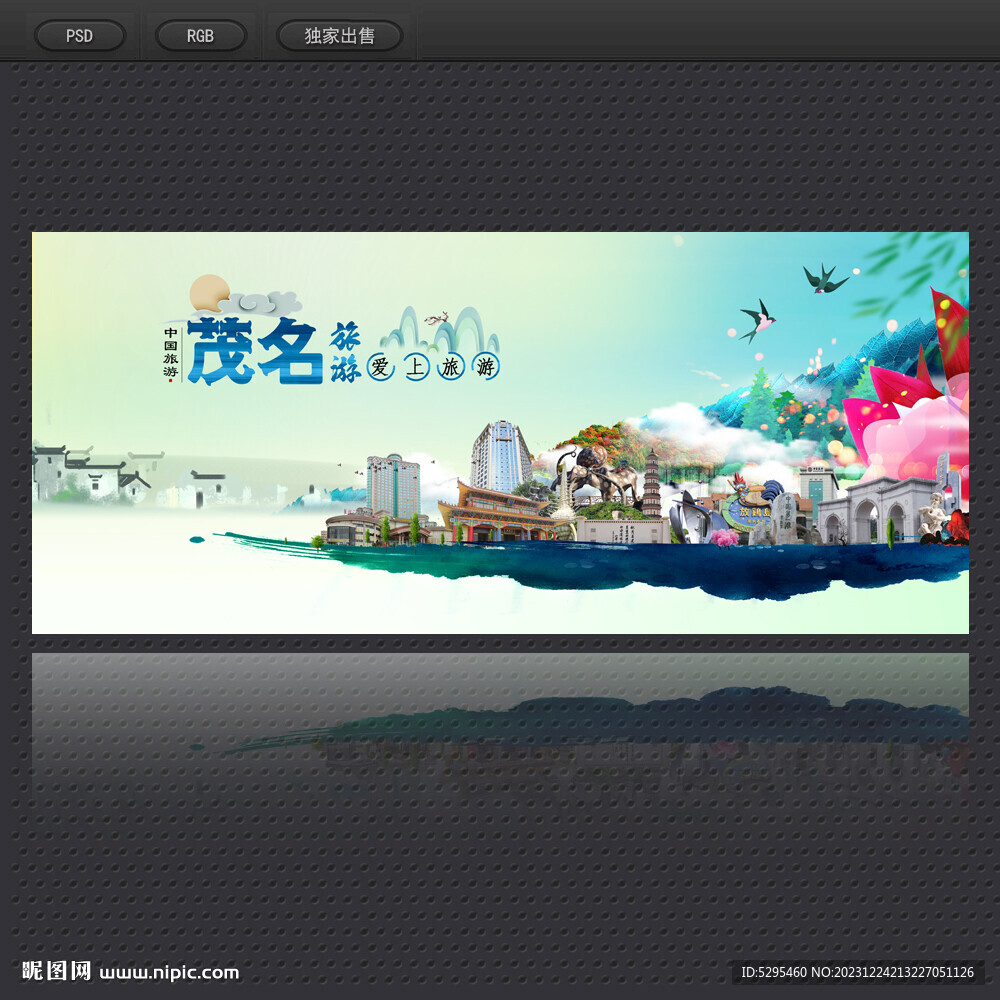Click the PSD pill button
1000x1000 pixels.
(80, 36)
